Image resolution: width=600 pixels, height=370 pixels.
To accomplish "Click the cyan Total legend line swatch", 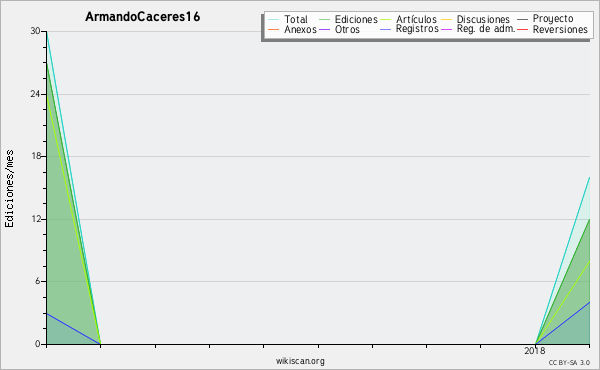I will pyautogui.click(x=274, y=20).
